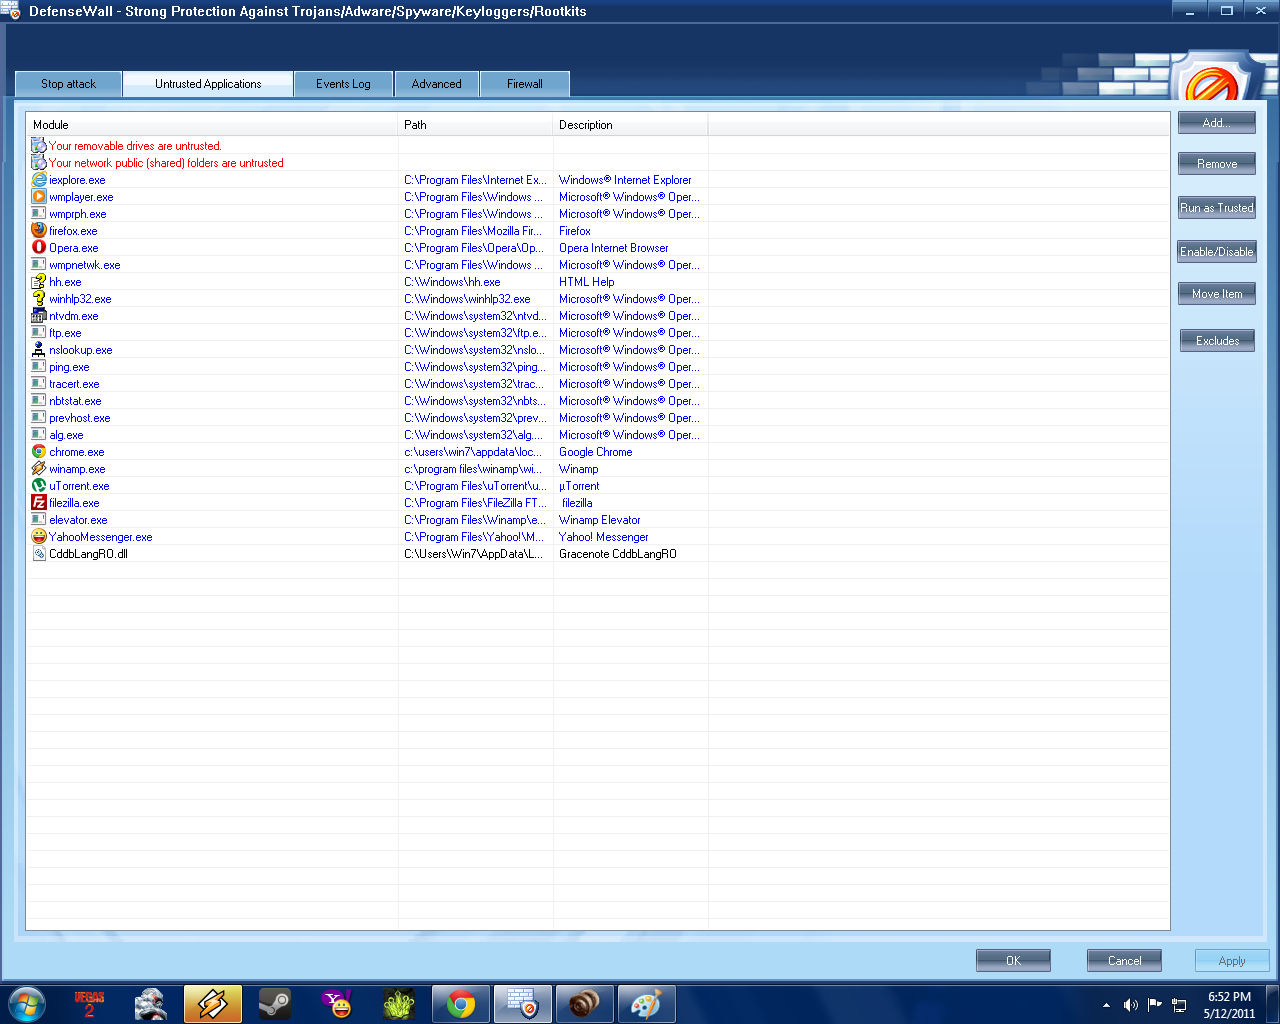The width and height of the screenshot is (1280, 1024).
Task: Click the network tray icon
Action: pos(1179,1005)
